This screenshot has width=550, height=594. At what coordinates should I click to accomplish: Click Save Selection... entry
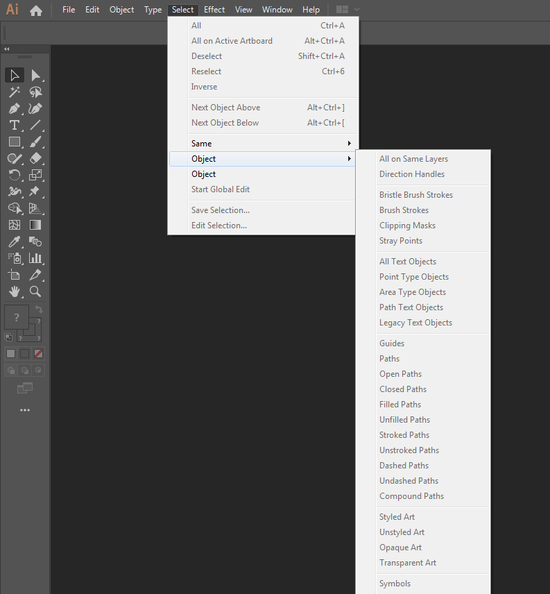point(262,210)
